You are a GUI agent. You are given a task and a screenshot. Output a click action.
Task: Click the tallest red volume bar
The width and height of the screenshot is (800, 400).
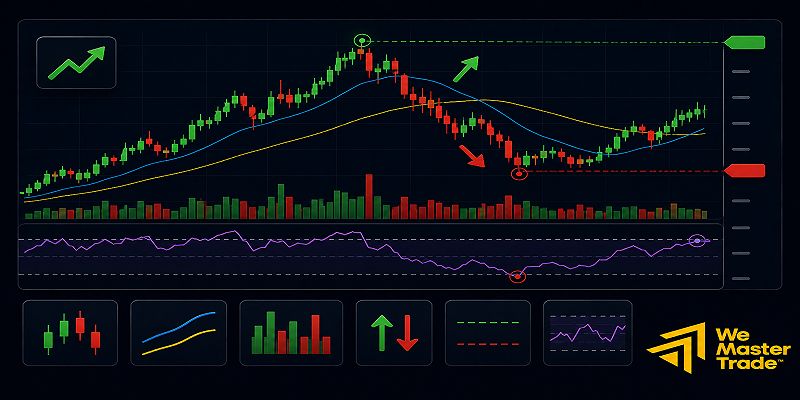point(369,196)
